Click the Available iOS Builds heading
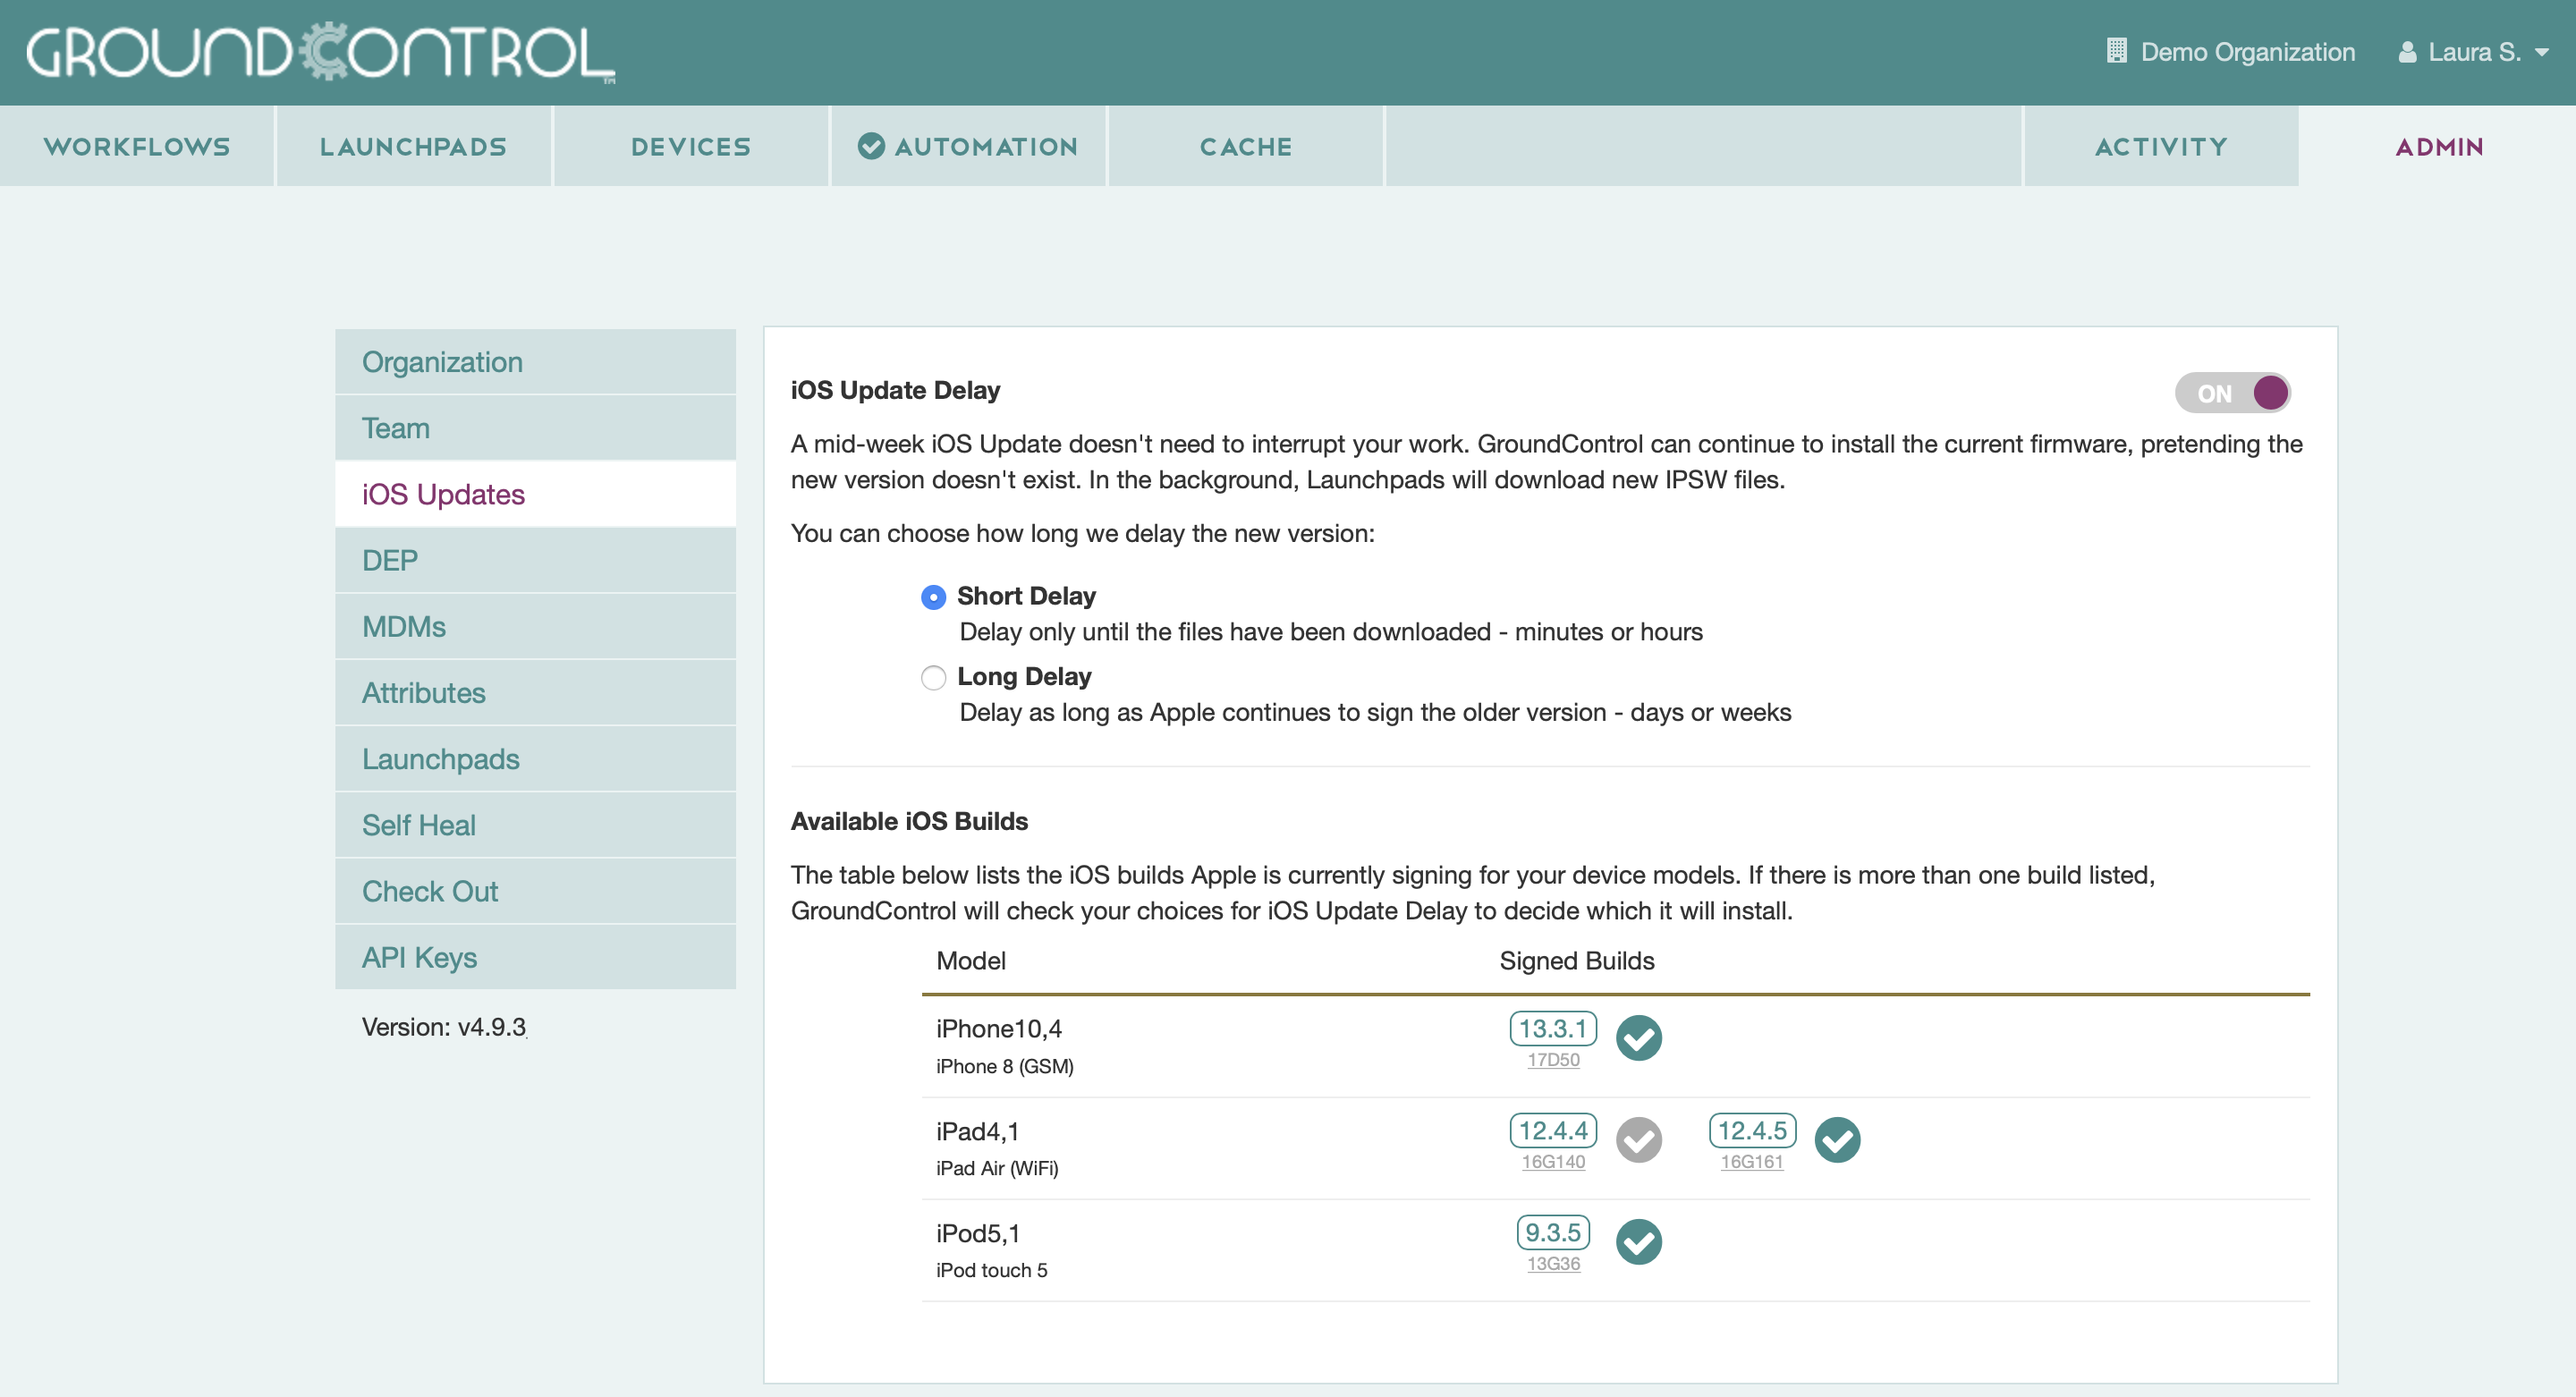 (x=909, y=821)
